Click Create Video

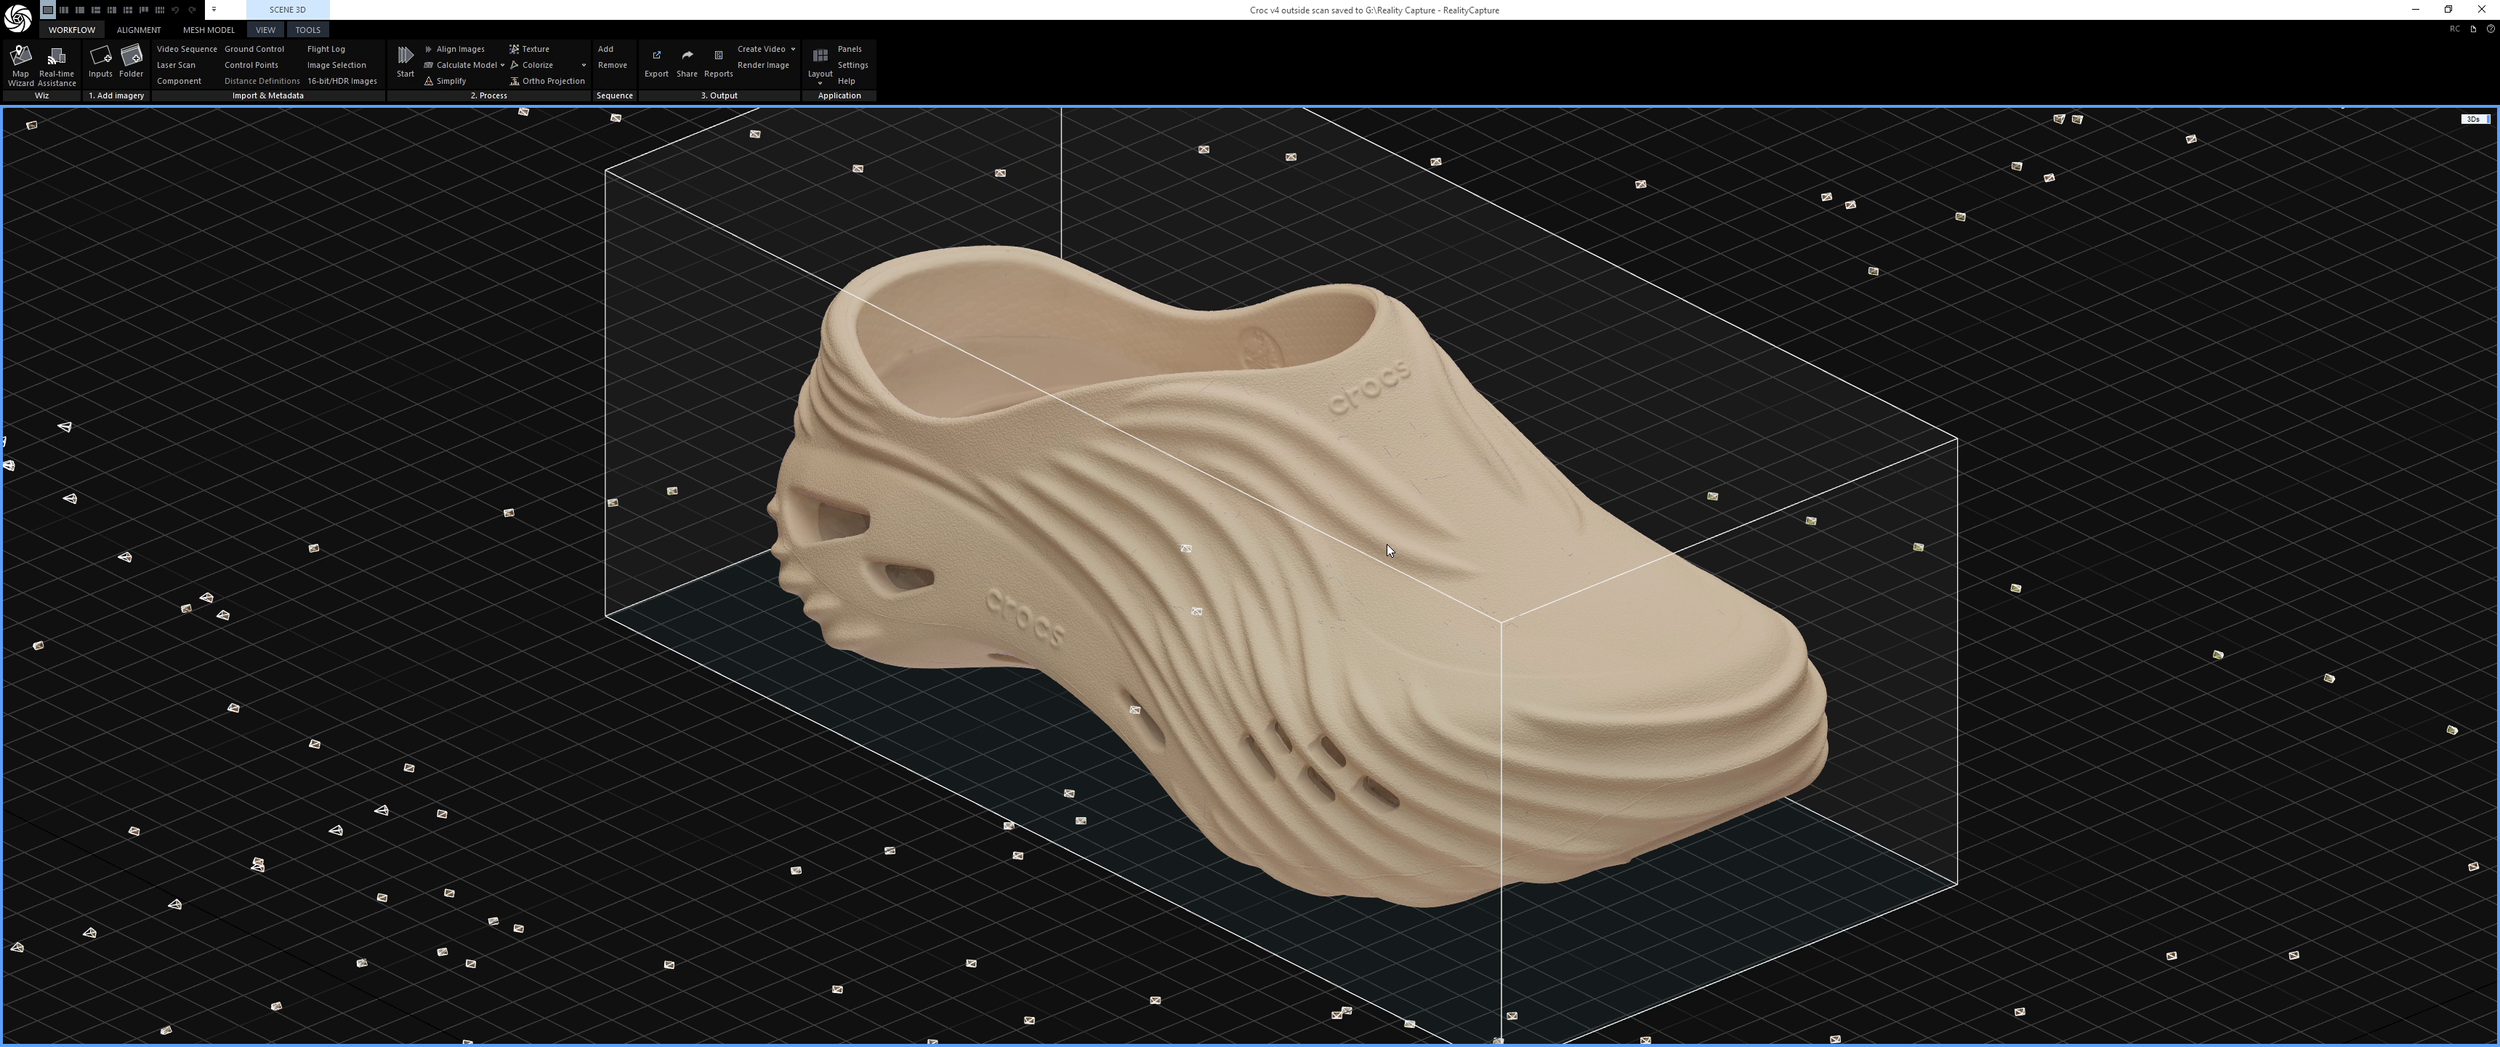(761, 49)
